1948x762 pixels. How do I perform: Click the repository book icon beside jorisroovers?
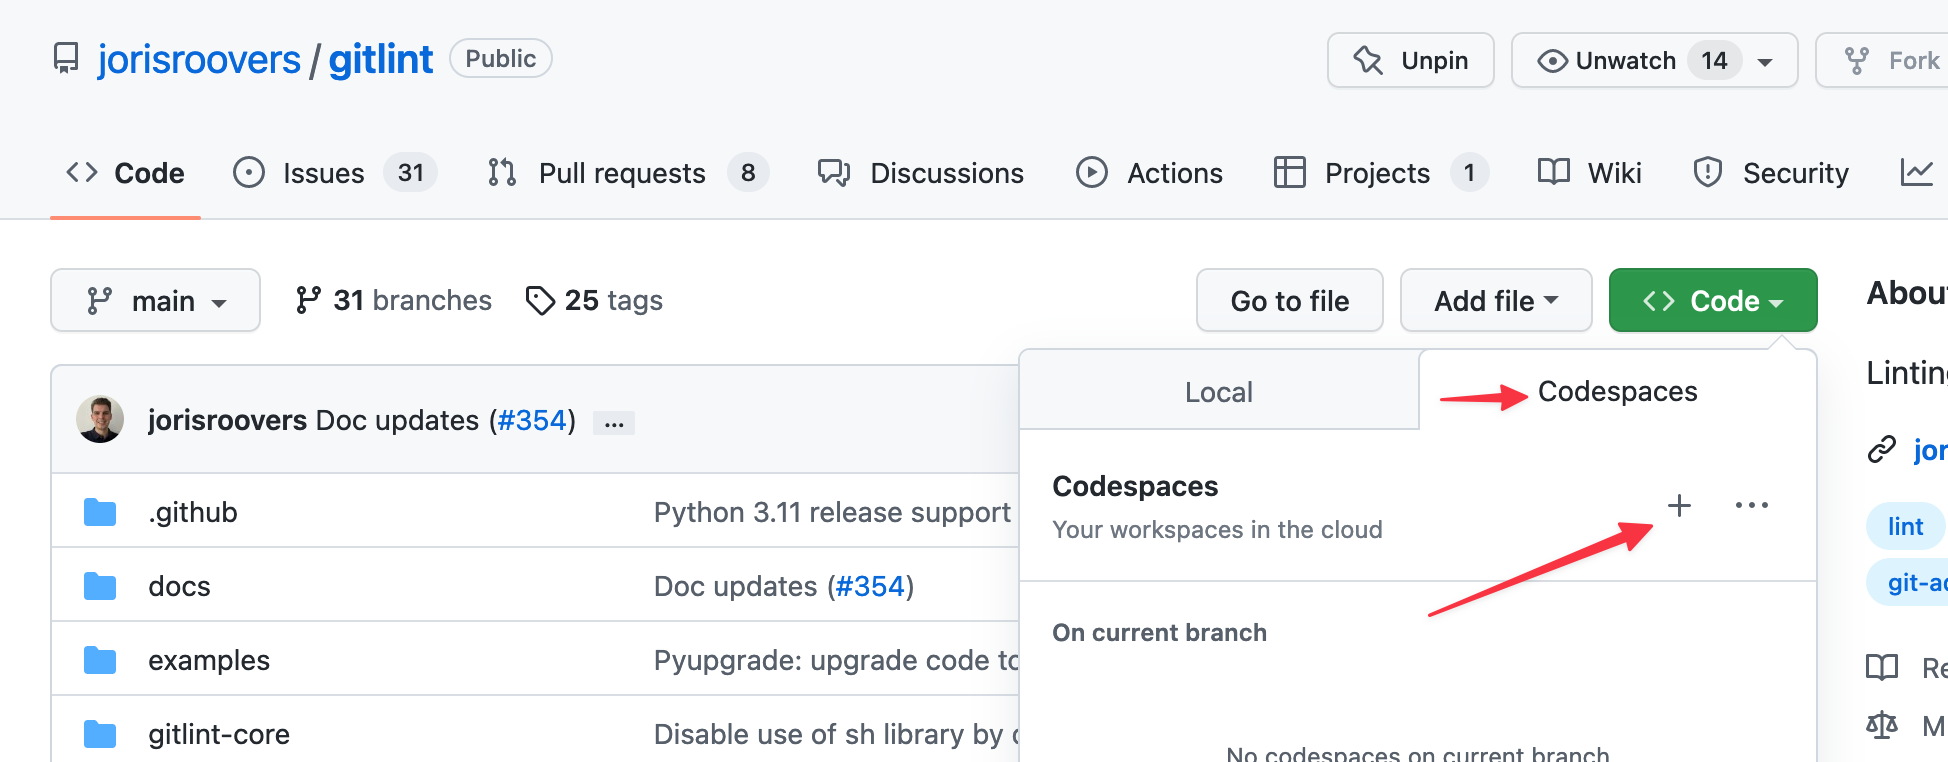point(66,59)
